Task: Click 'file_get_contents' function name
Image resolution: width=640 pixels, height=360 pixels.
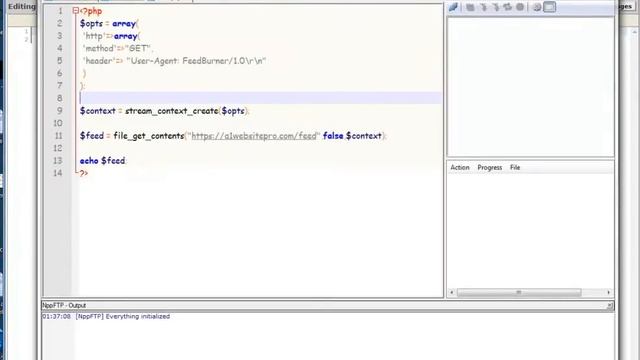Action: coord(149,136)
